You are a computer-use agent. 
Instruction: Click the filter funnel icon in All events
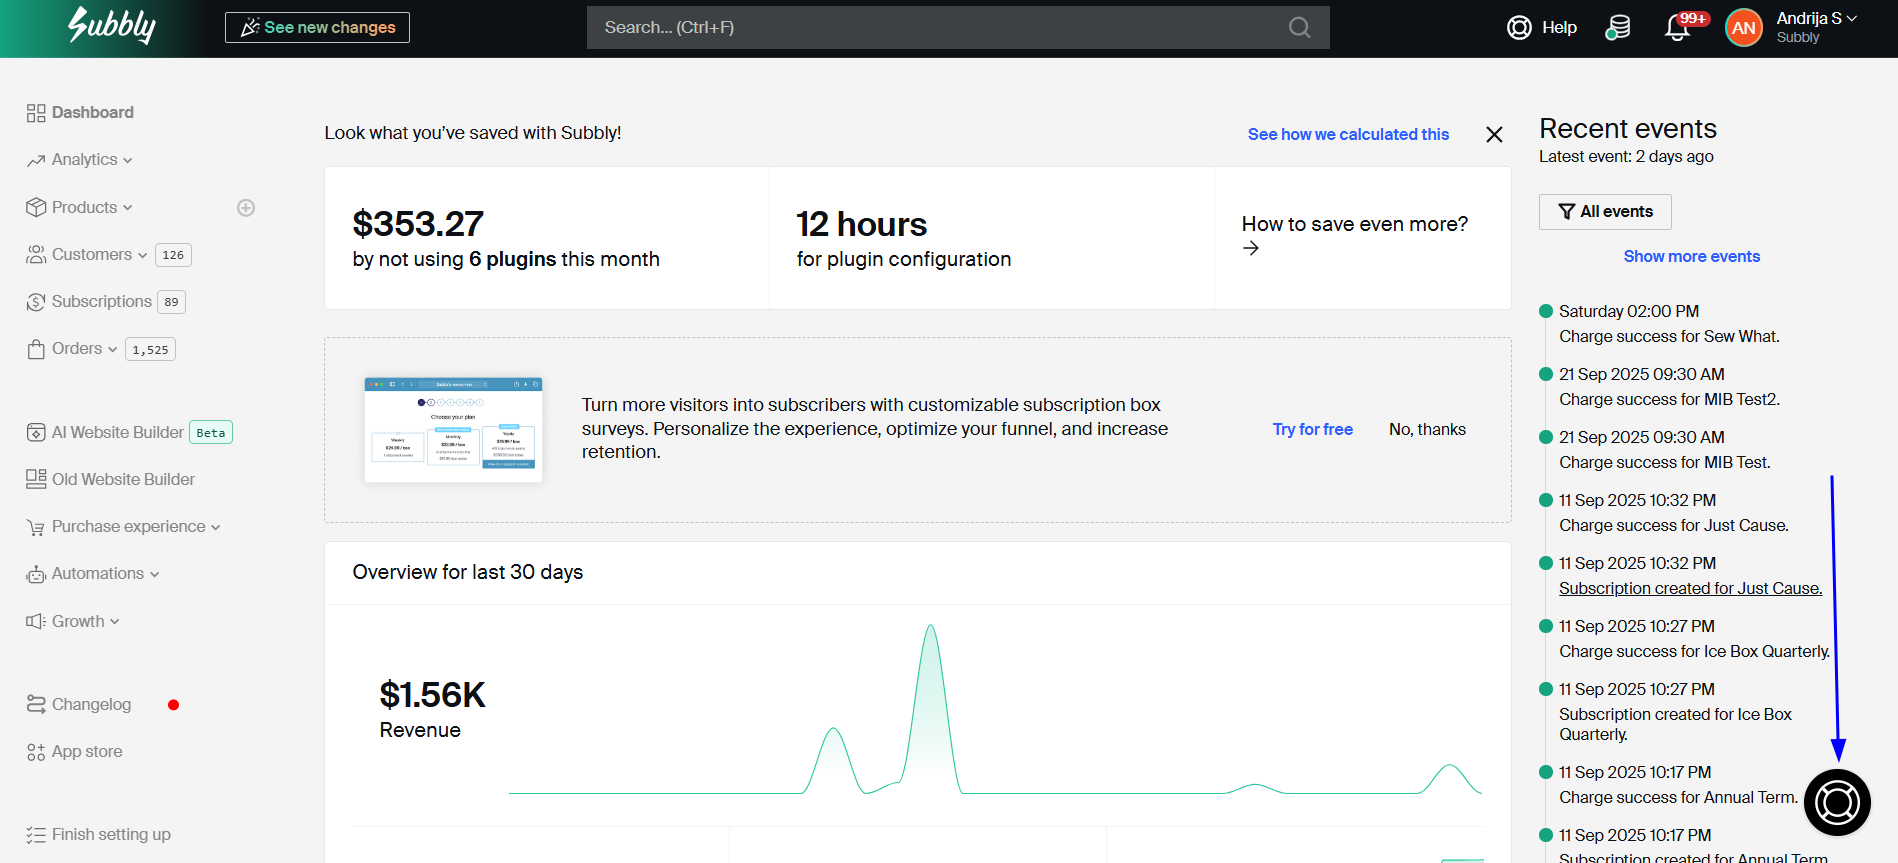[x=1567, y=212]
